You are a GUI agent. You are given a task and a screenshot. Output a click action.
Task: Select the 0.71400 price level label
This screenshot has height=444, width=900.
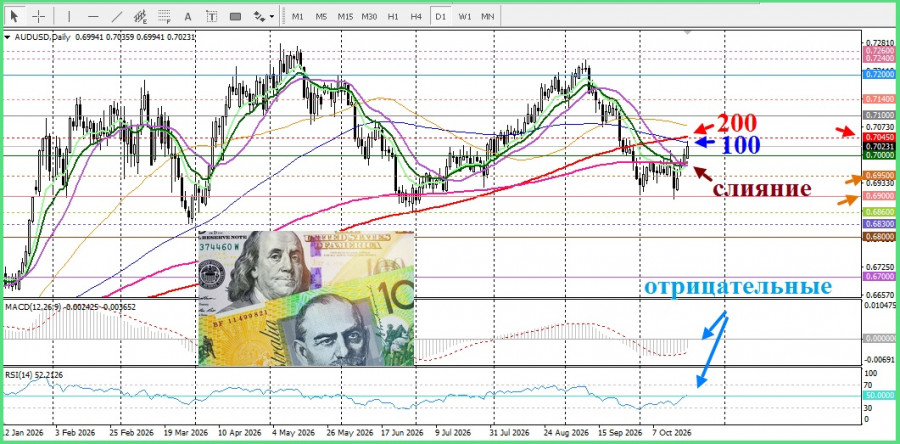(x=879, y=99)
